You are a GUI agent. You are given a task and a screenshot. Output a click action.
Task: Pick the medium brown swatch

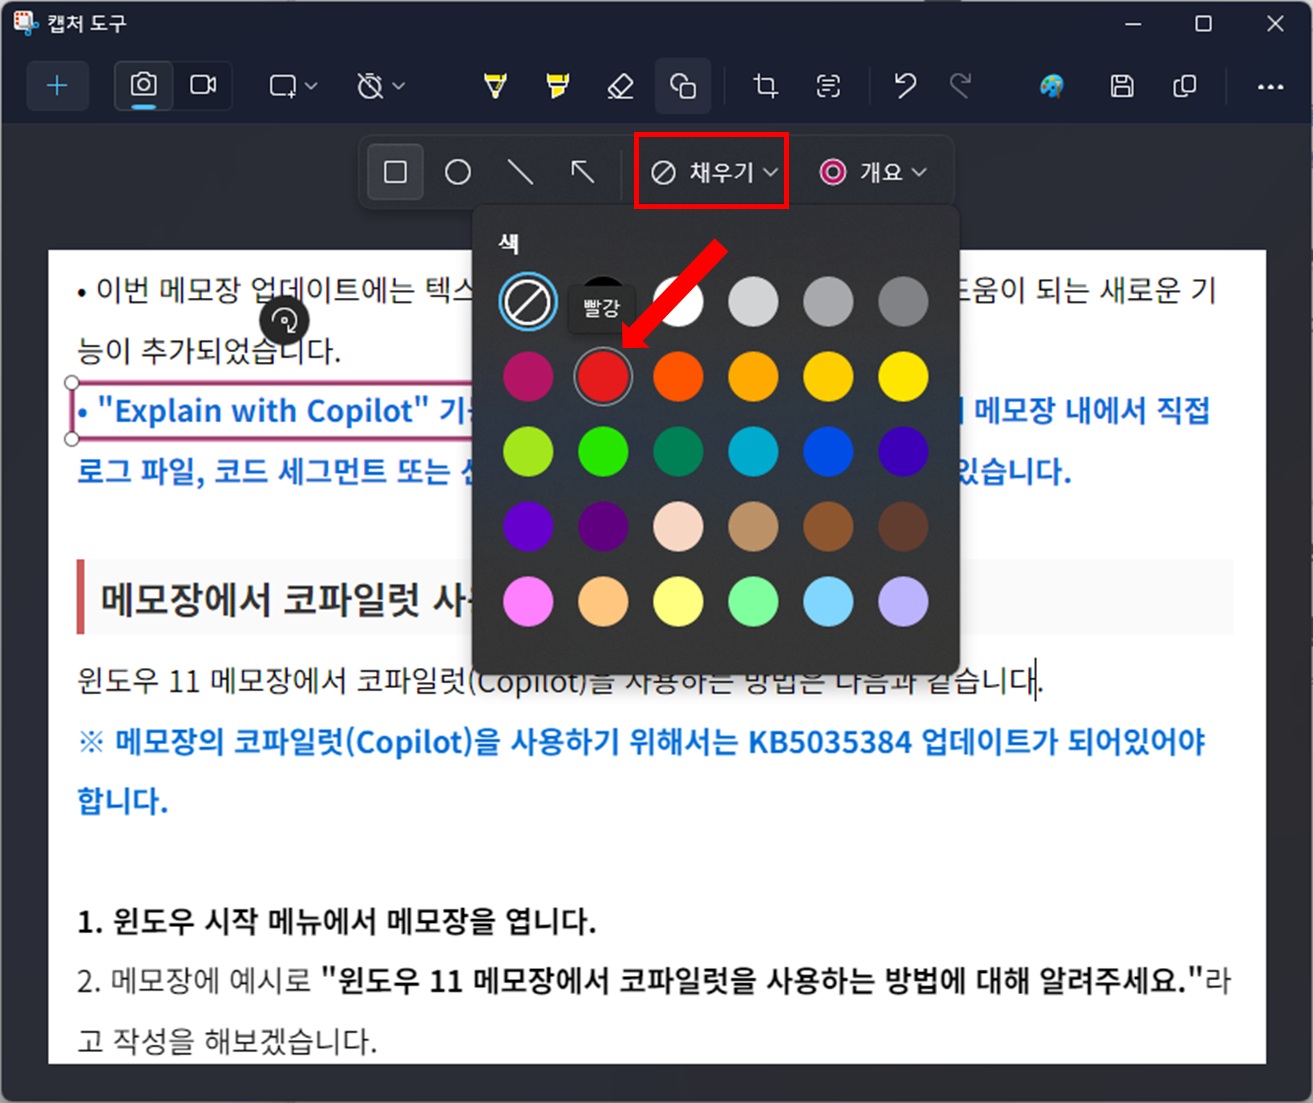(828, 527)
